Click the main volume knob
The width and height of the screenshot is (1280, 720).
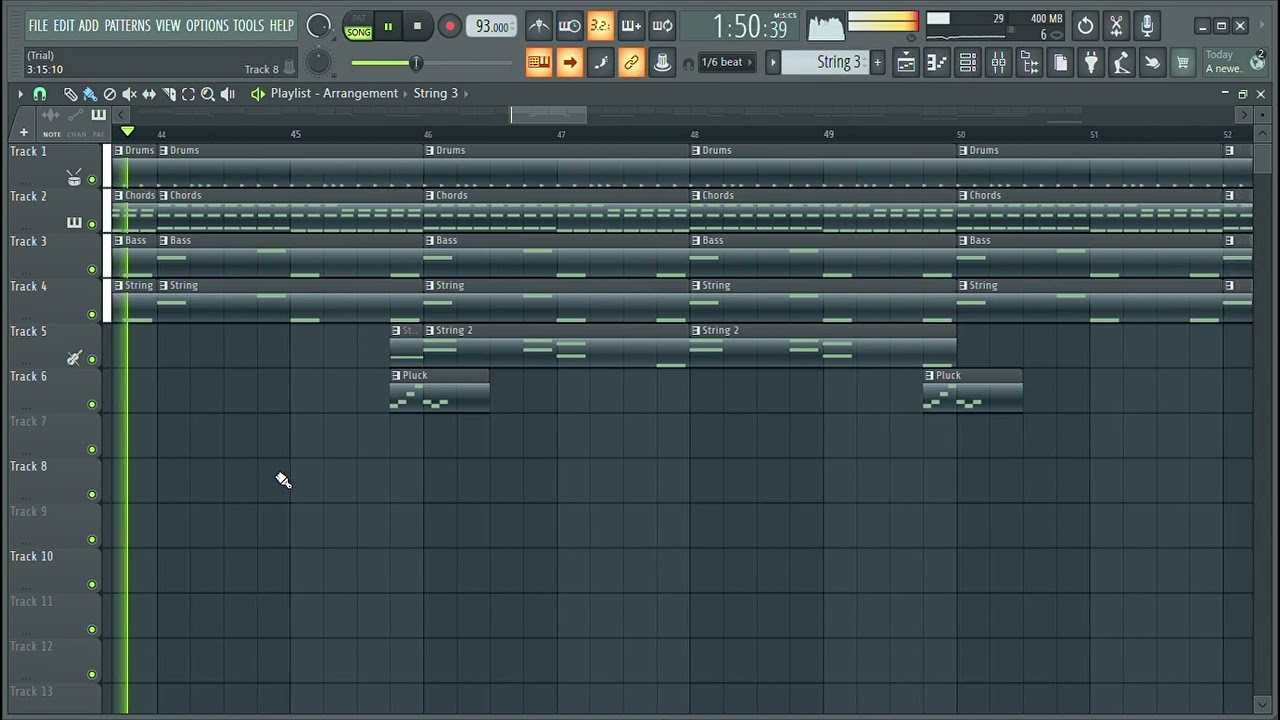click(318, 26)
